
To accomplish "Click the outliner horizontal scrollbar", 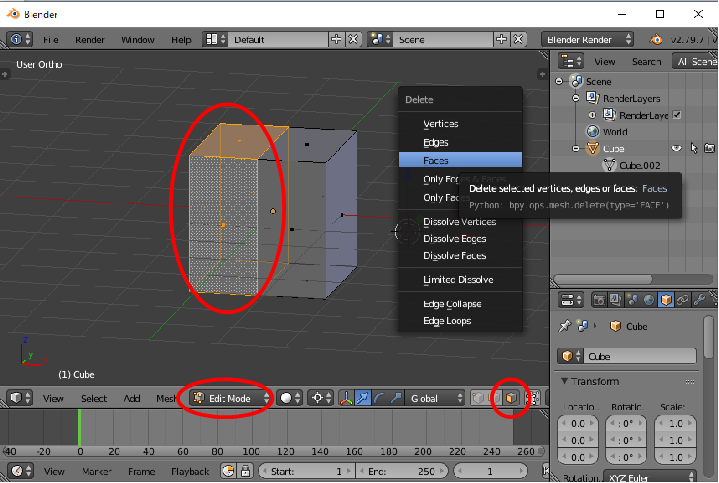I will click(603, 279).
